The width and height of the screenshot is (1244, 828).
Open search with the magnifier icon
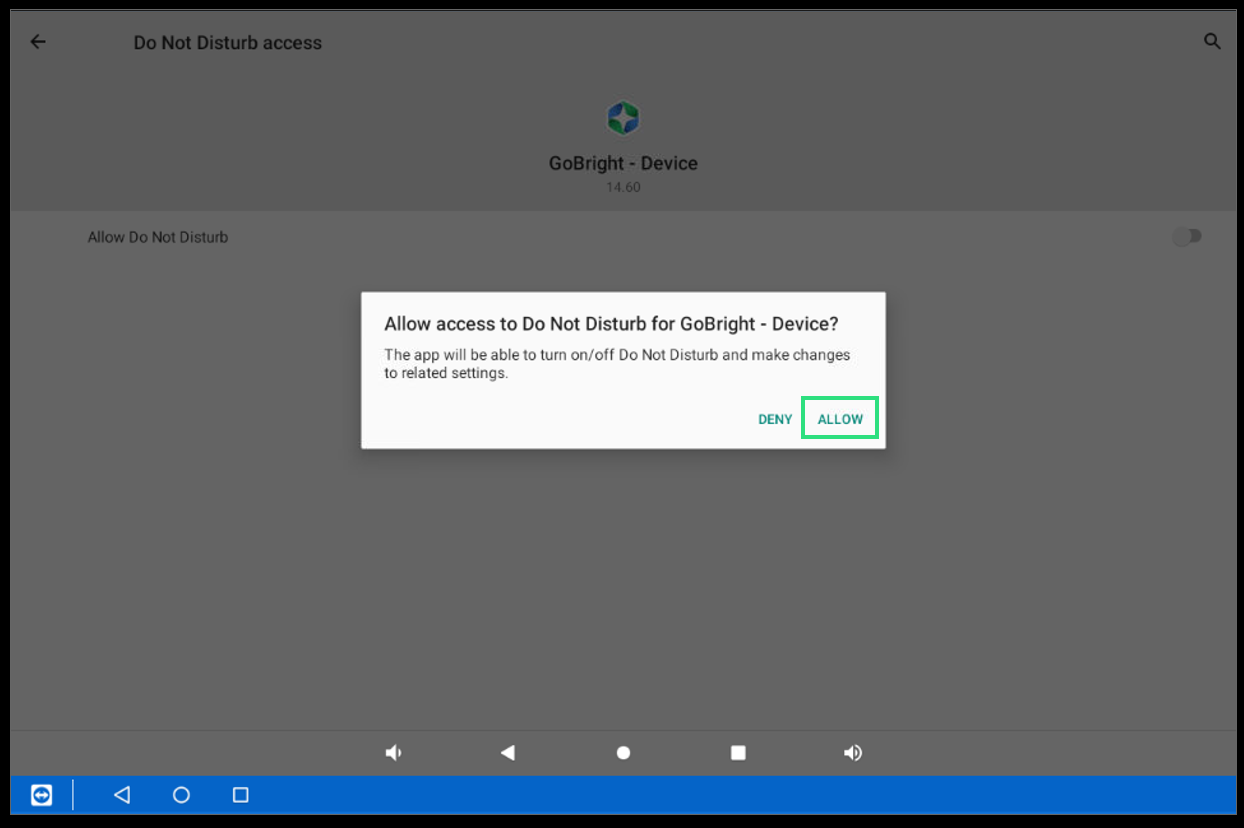click(1212, 42)
